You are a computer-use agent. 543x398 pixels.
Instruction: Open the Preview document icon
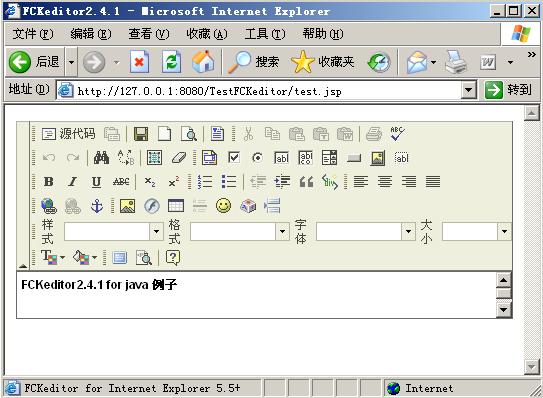[189, 134]
